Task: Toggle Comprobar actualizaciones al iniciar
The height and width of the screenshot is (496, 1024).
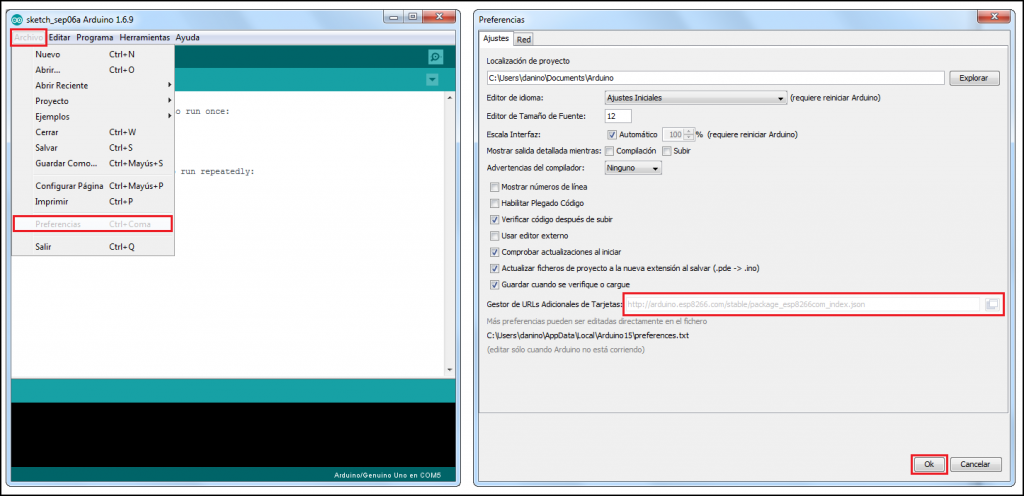Action: 494,252
